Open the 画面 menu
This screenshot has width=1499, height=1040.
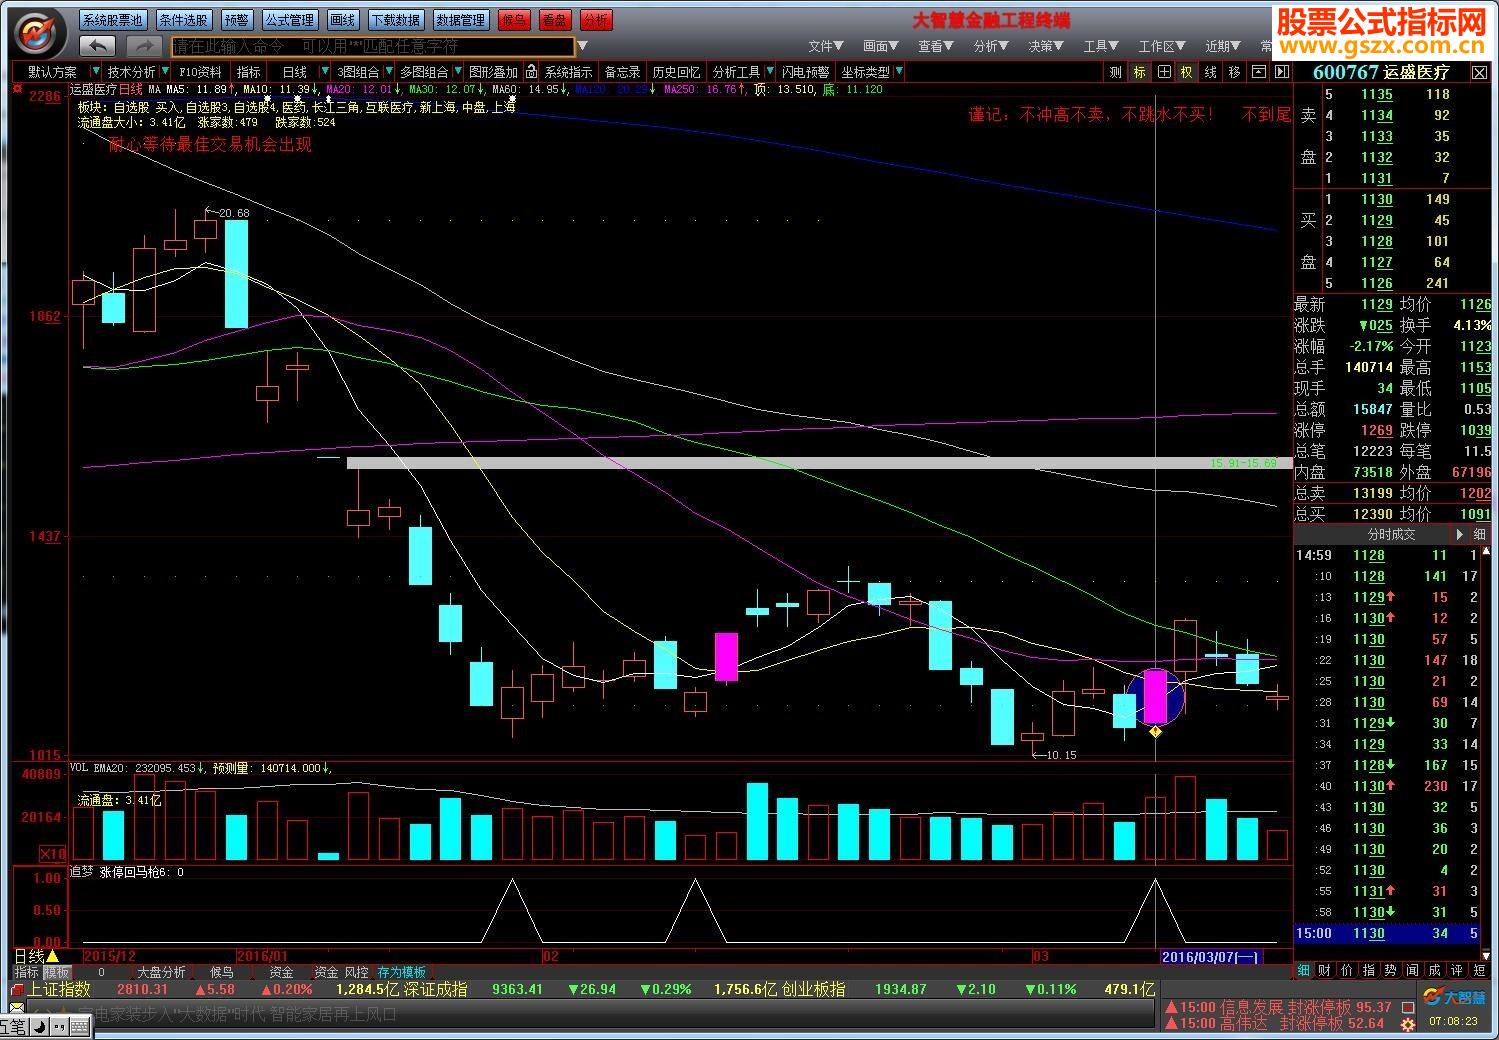point(881,46)
